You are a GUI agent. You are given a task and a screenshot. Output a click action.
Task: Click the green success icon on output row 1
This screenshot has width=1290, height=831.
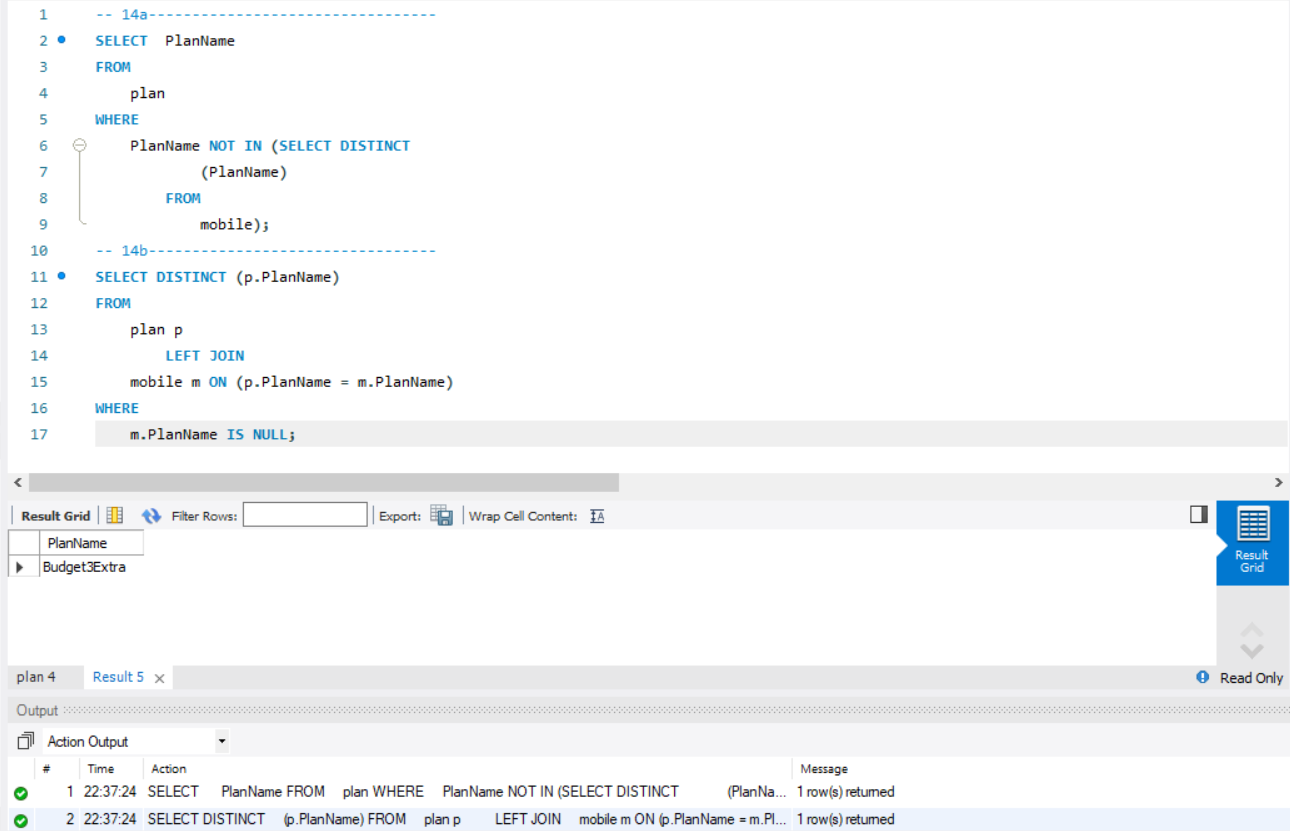point(23,791)
